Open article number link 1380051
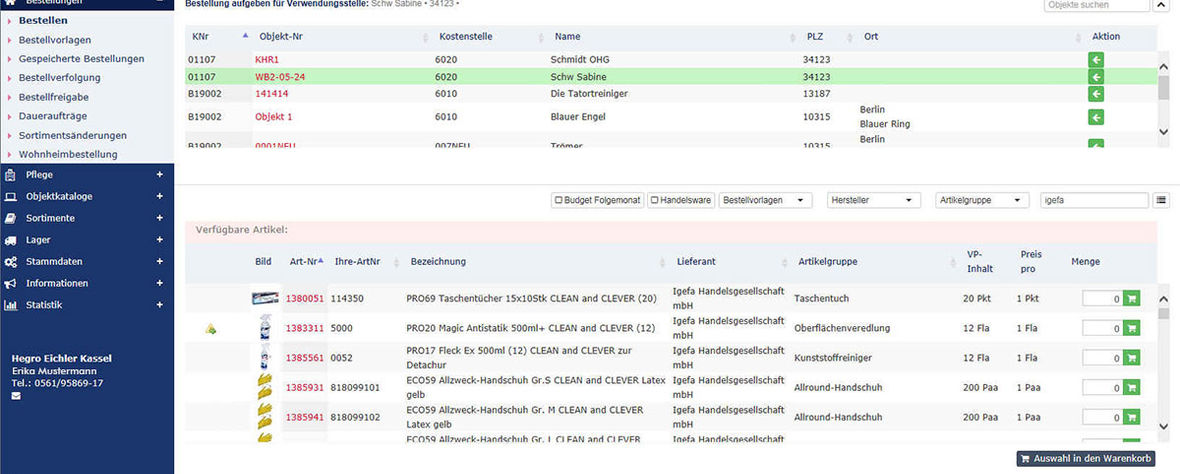The image size is (1180, 474). [x=305, y=299]
